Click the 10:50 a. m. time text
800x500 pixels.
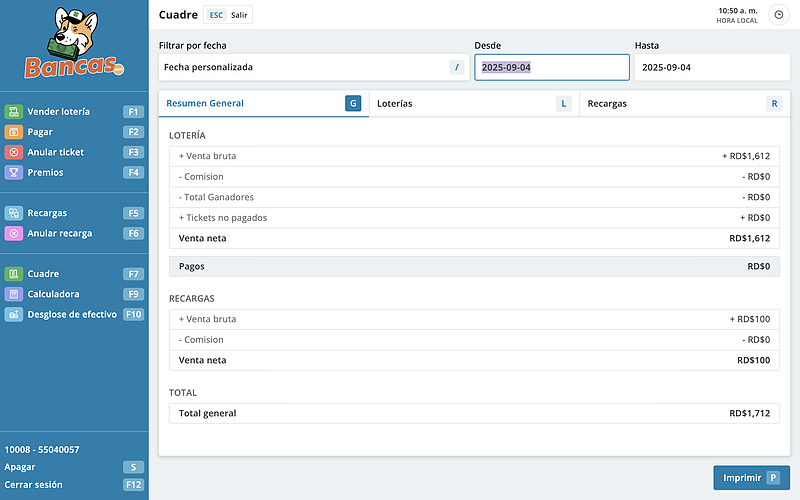coord(738,11)
